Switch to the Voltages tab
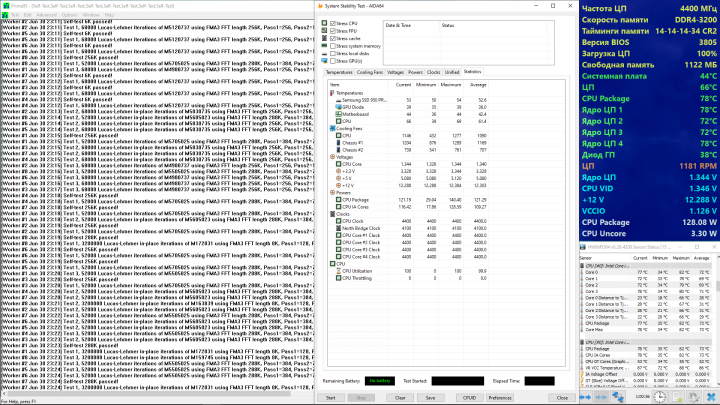Image resolution: width=720 pixels, height=405 pixels. pyautogui.click(x=395, y=72)
